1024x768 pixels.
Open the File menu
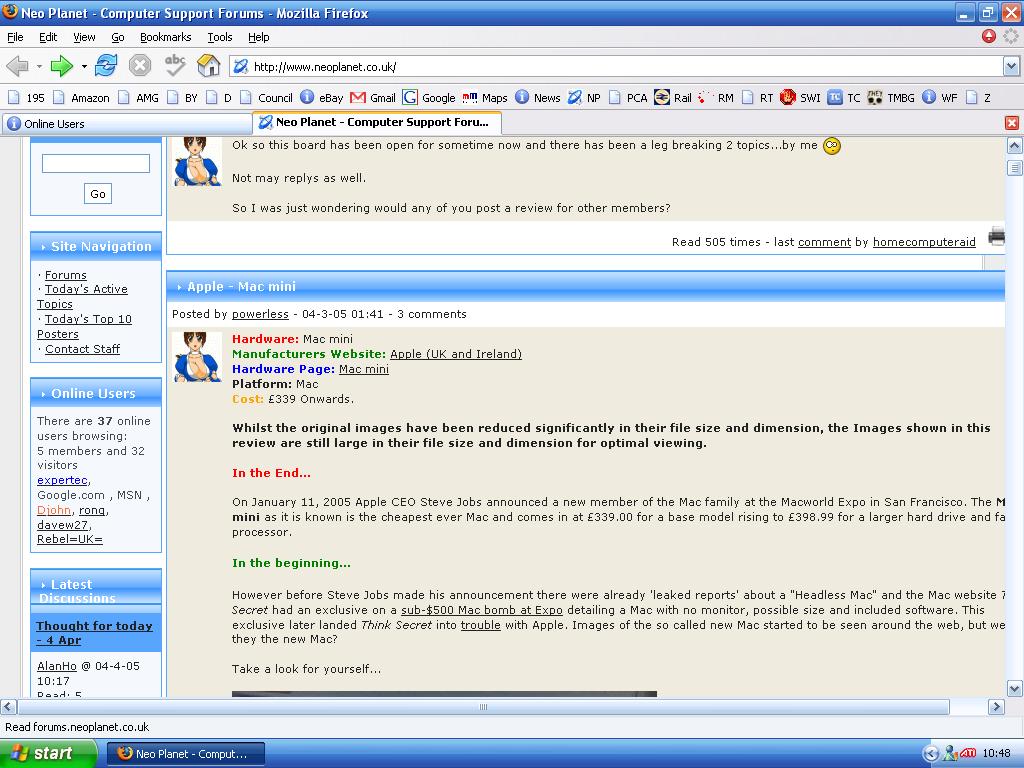(15, 37)
